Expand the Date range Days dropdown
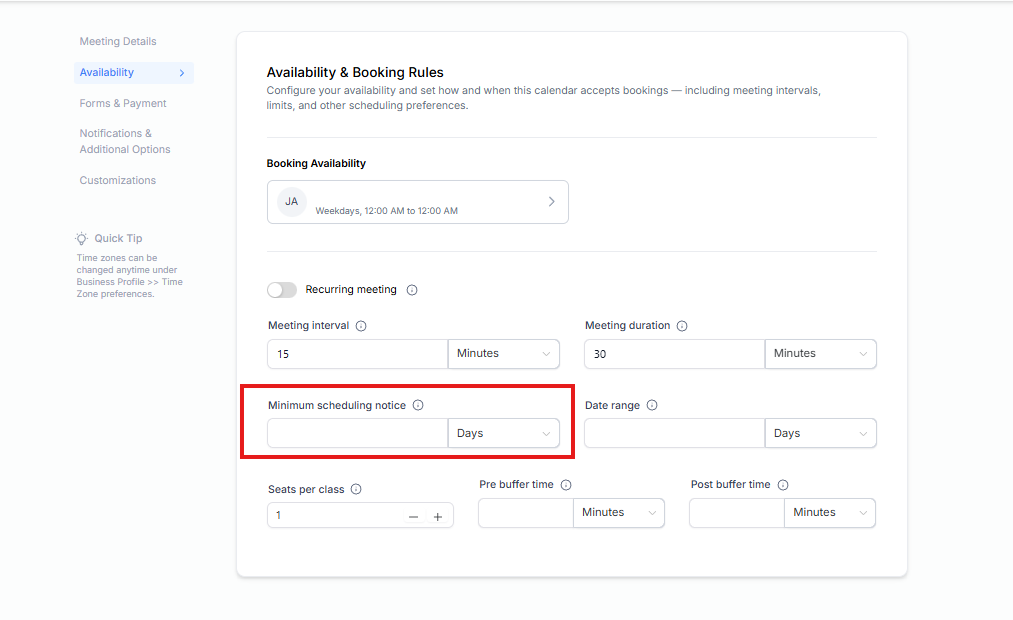 tap(820, 434)
